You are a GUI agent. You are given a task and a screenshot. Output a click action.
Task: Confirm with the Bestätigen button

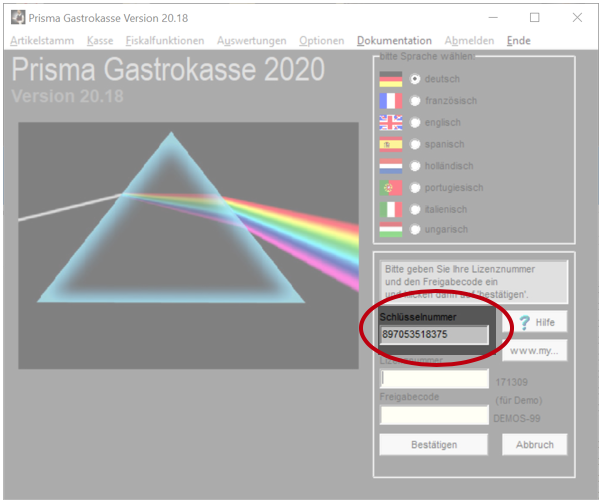pos(434,445)
